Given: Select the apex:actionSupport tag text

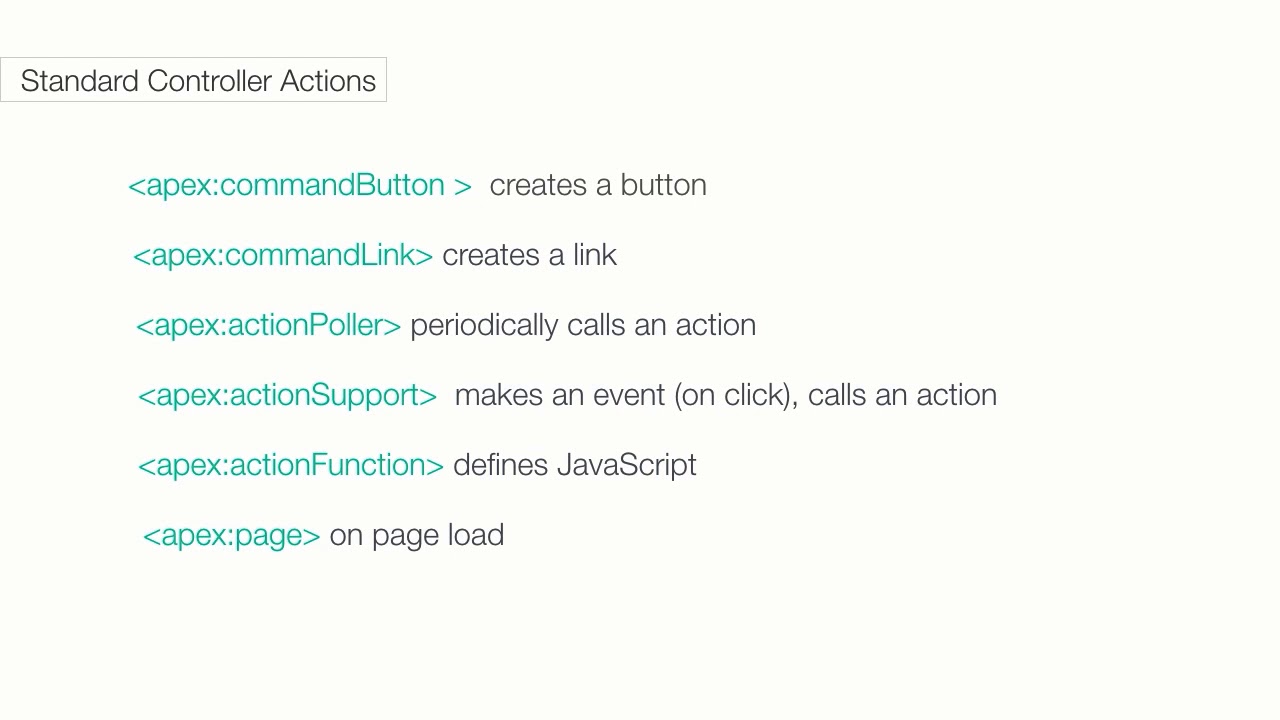Looking at the screenshot, I should [288, 396].
